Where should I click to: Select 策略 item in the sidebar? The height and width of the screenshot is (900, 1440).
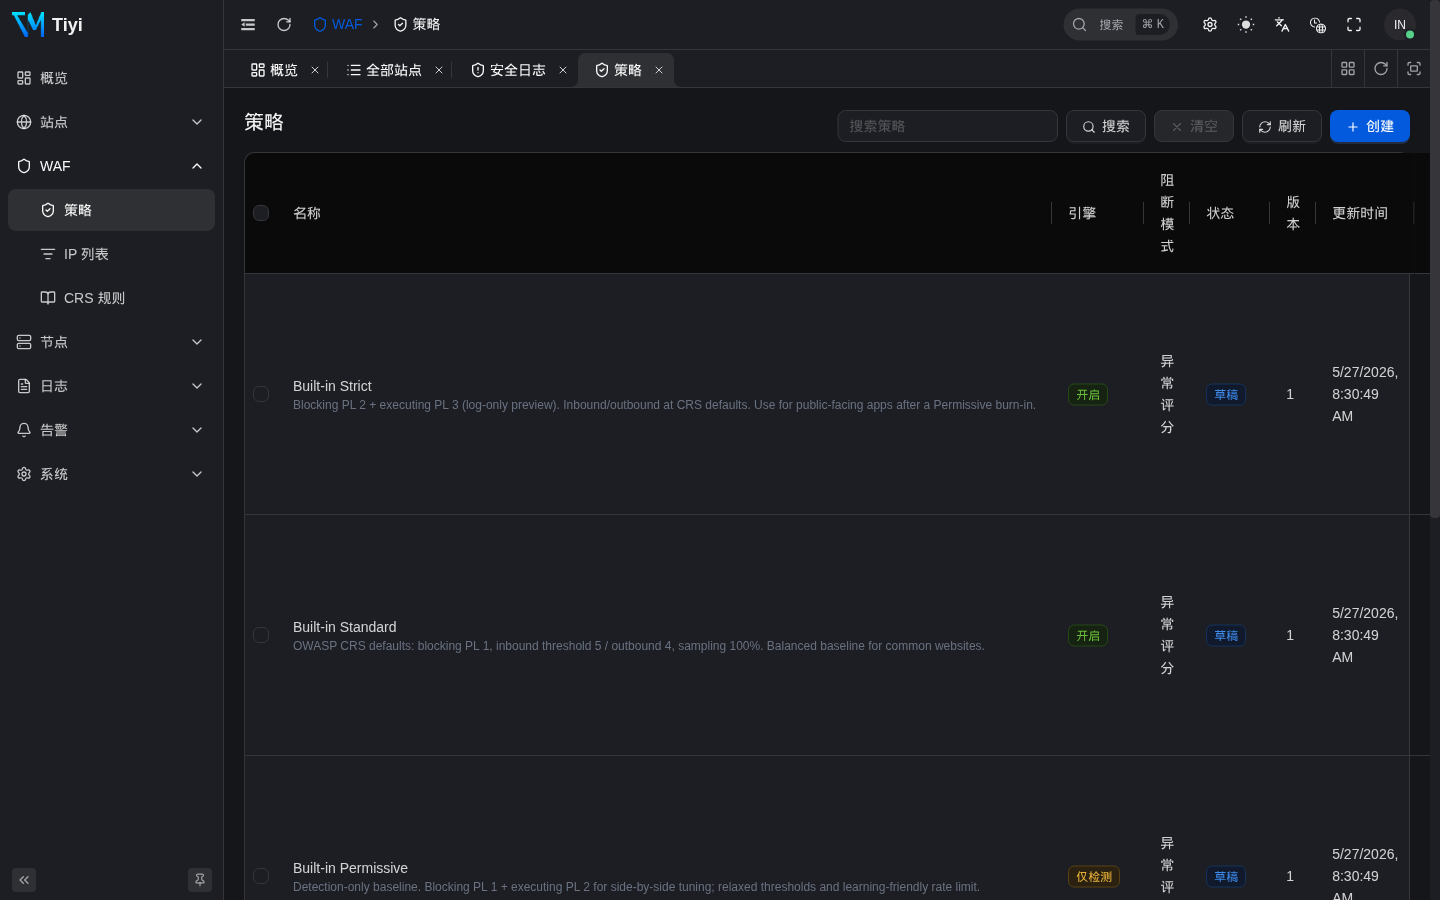point(111,210)
